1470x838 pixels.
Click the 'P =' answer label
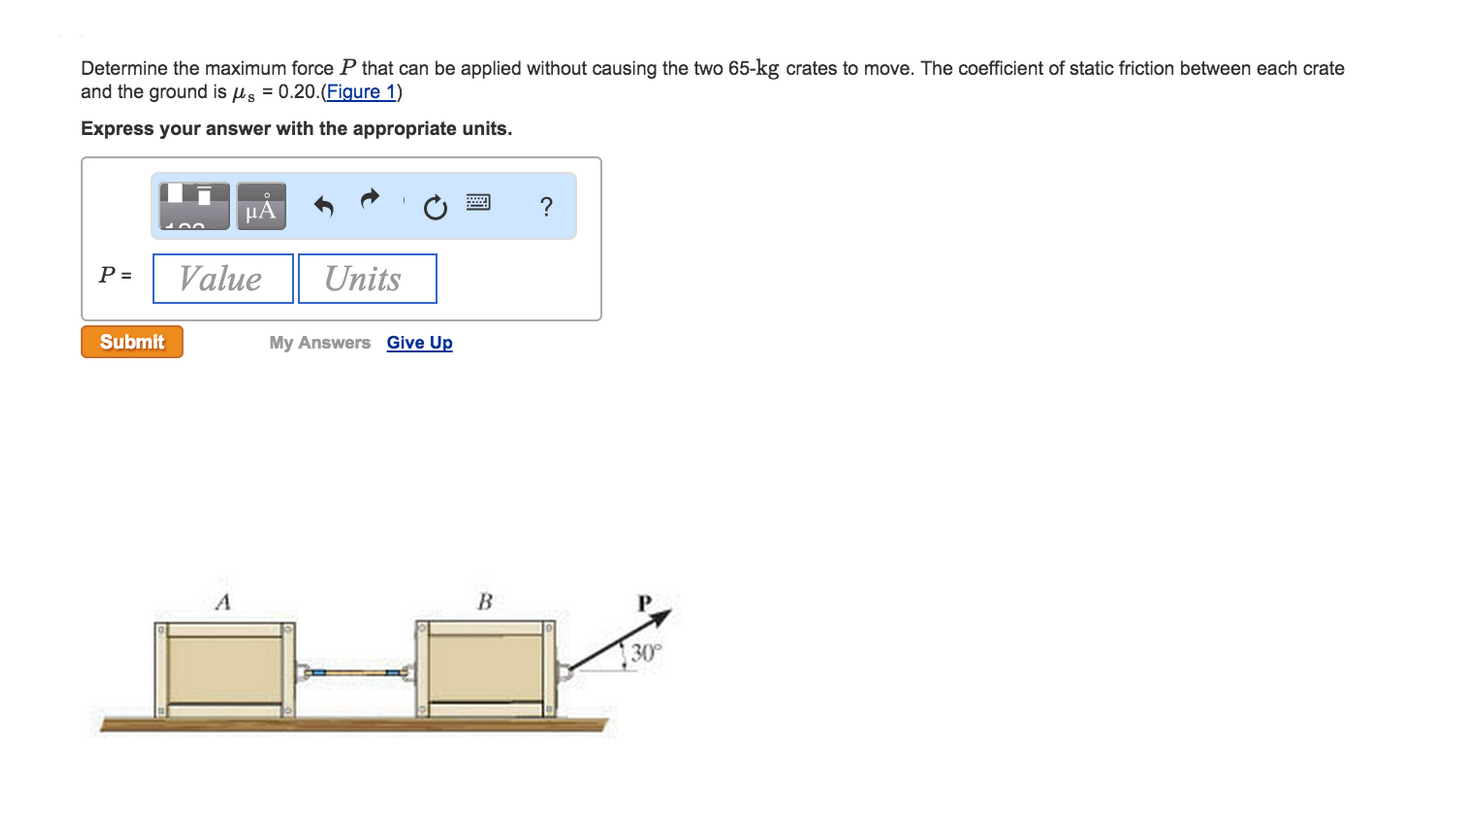point(115,275)
